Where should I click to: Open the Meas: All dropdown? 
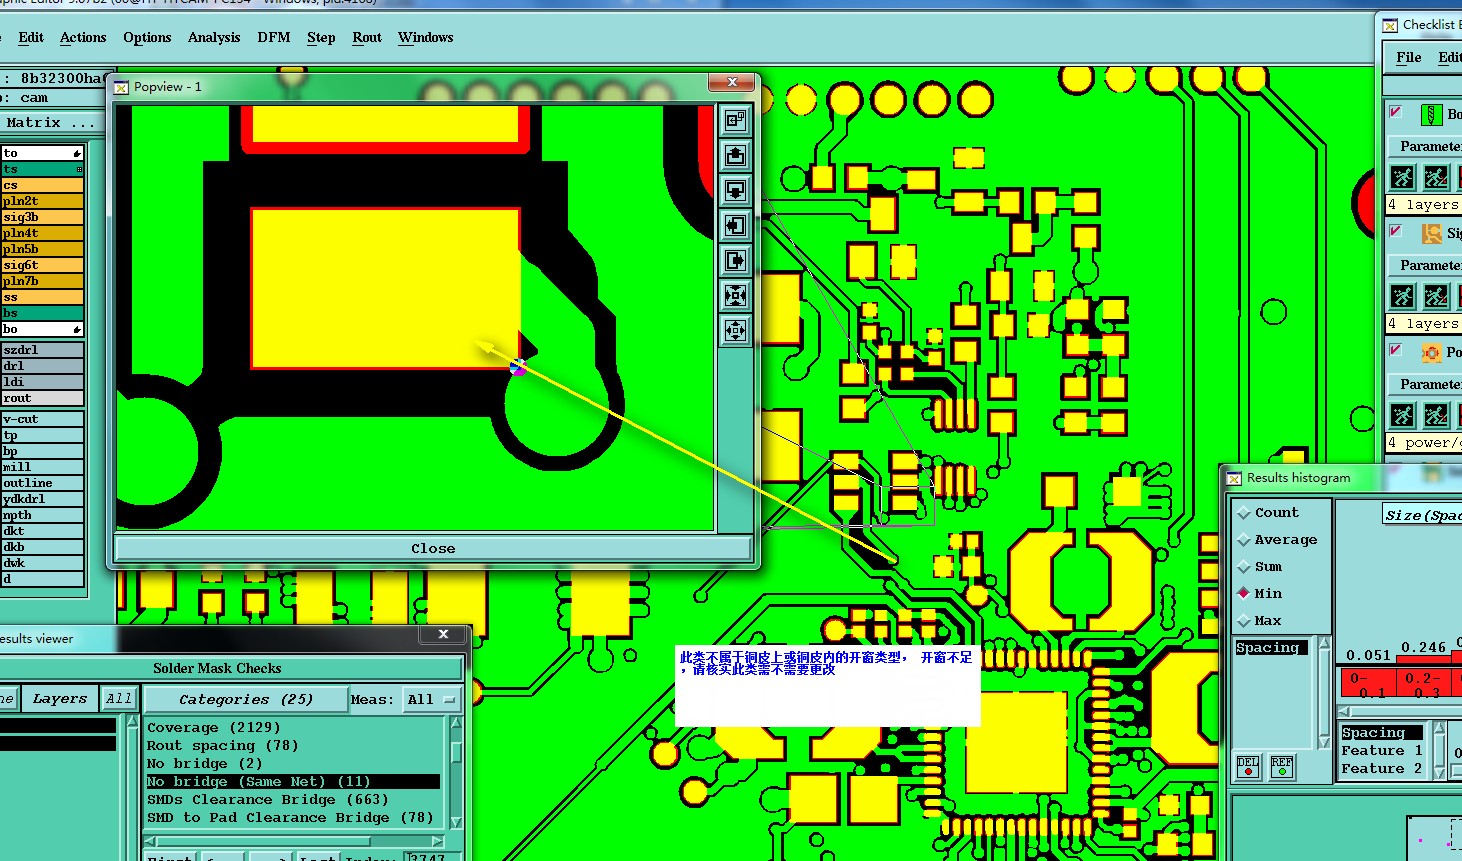(x=431, y=700)
